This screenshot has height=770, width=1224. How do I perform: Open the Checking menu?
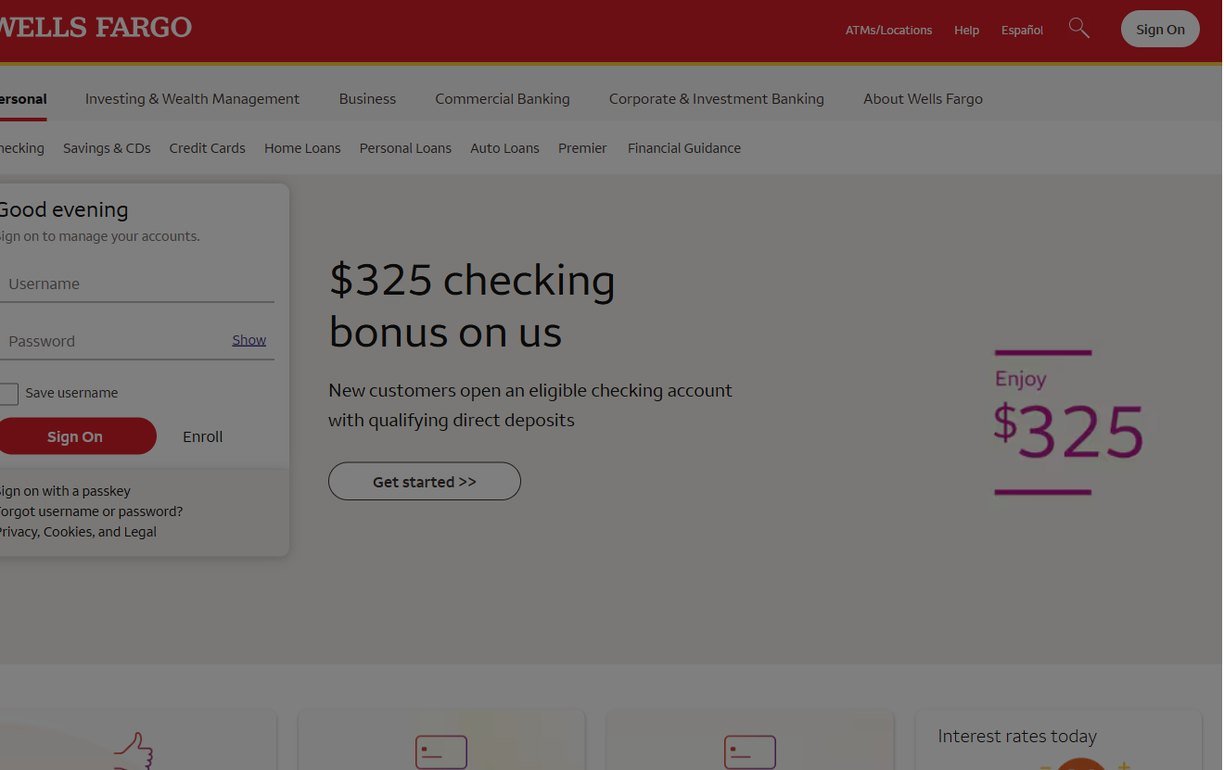pos(22,148)
